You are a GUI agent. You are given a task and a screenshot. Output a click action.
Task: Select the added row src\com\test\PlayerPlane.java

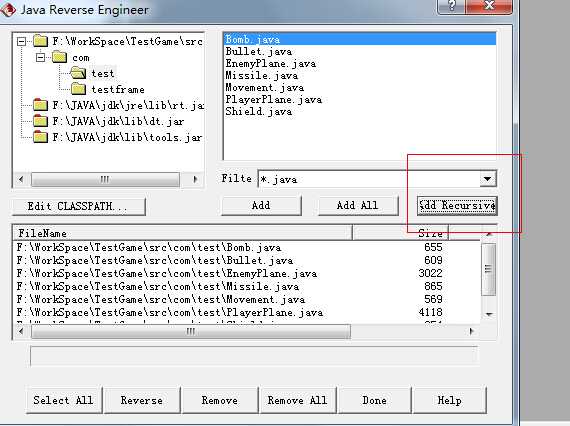247,313
